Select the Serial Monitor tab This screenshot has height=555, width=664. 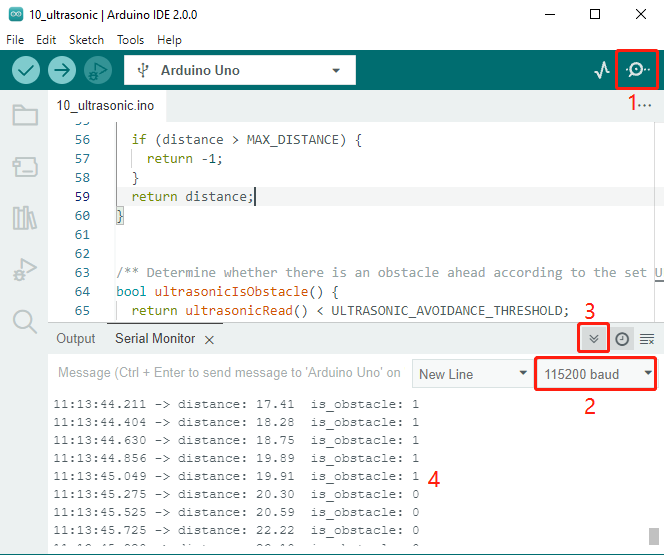point(155,339)
